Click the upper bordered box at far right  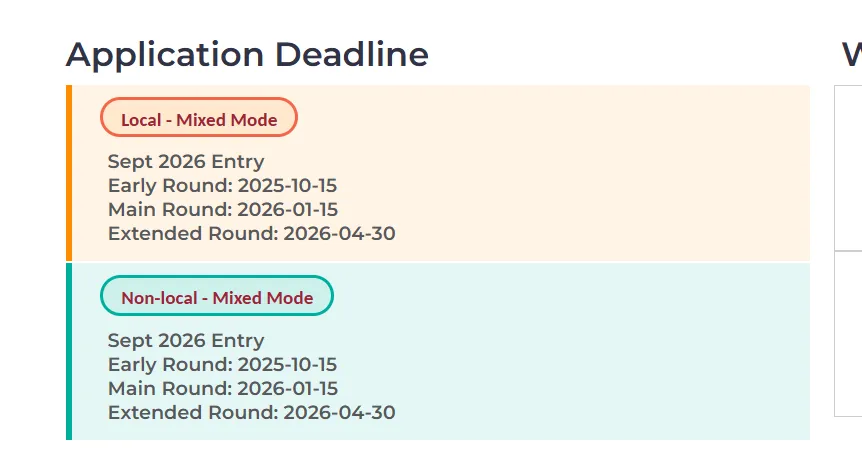point(849,168)
